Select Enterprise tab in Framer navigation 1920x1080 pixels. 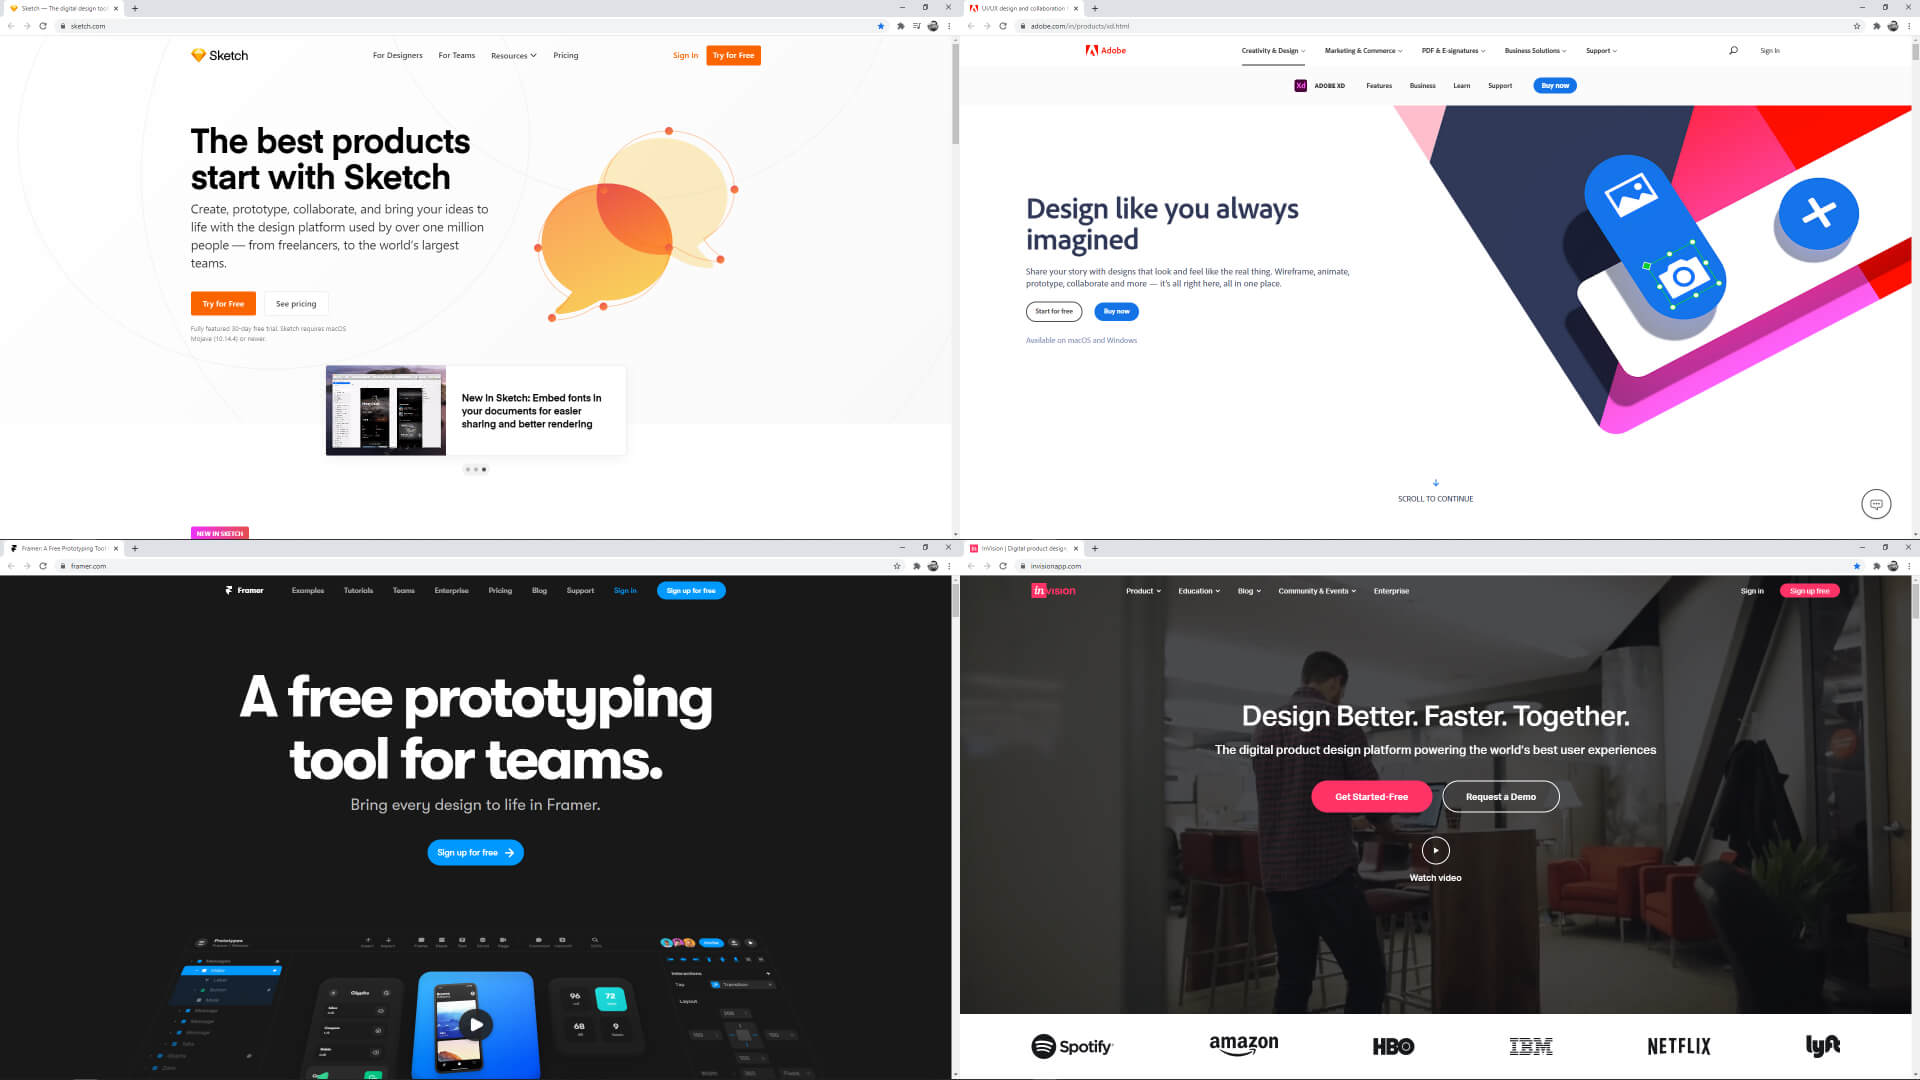click(x=451, y=591)
